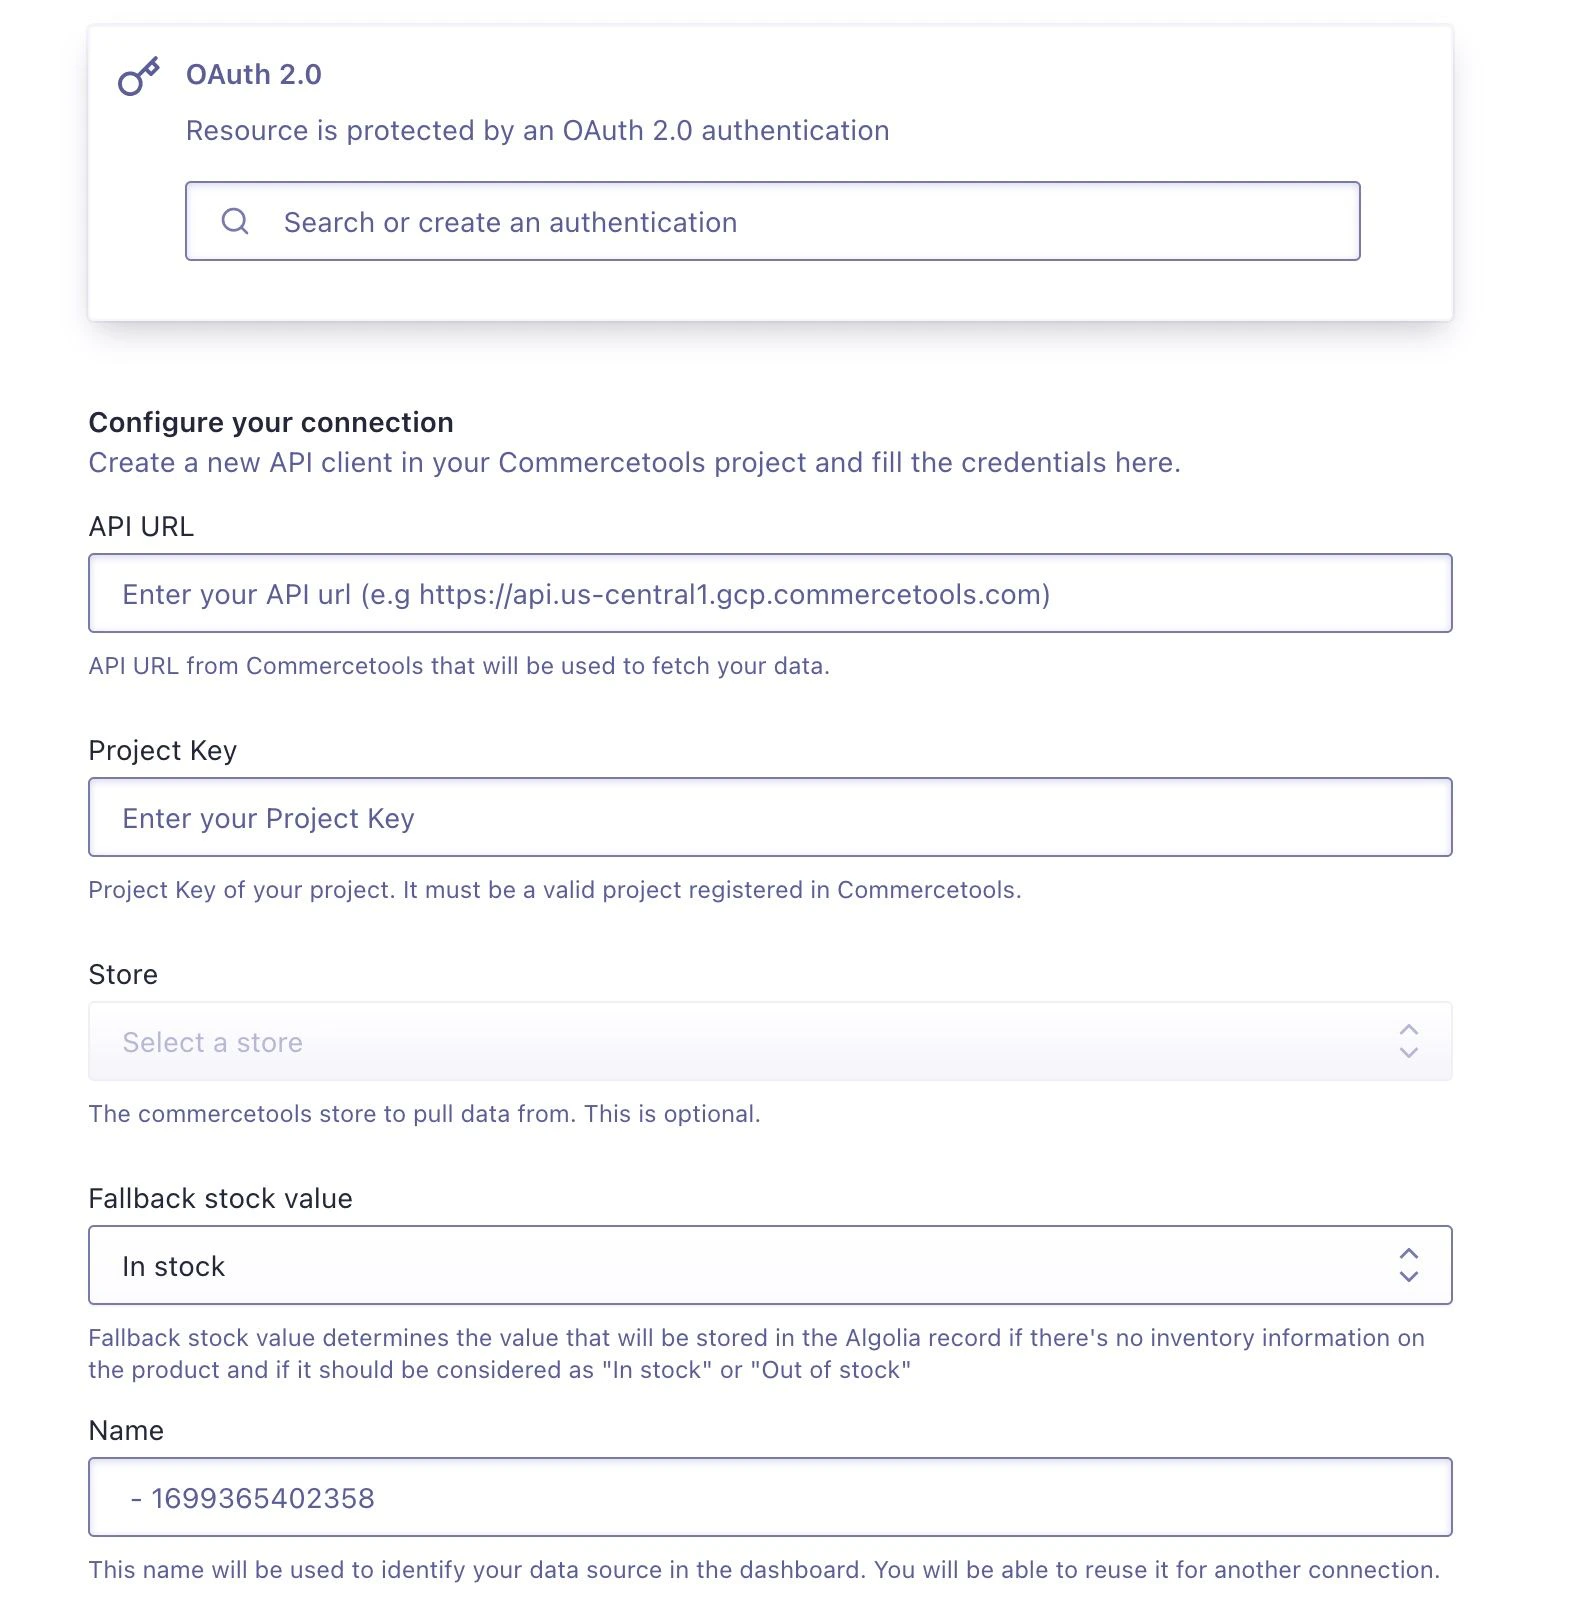The height and width of the screenshot is (1624, 1576).
Task: Click the Project Key description text
Action: pyautogui.click(x=554, y=888)
